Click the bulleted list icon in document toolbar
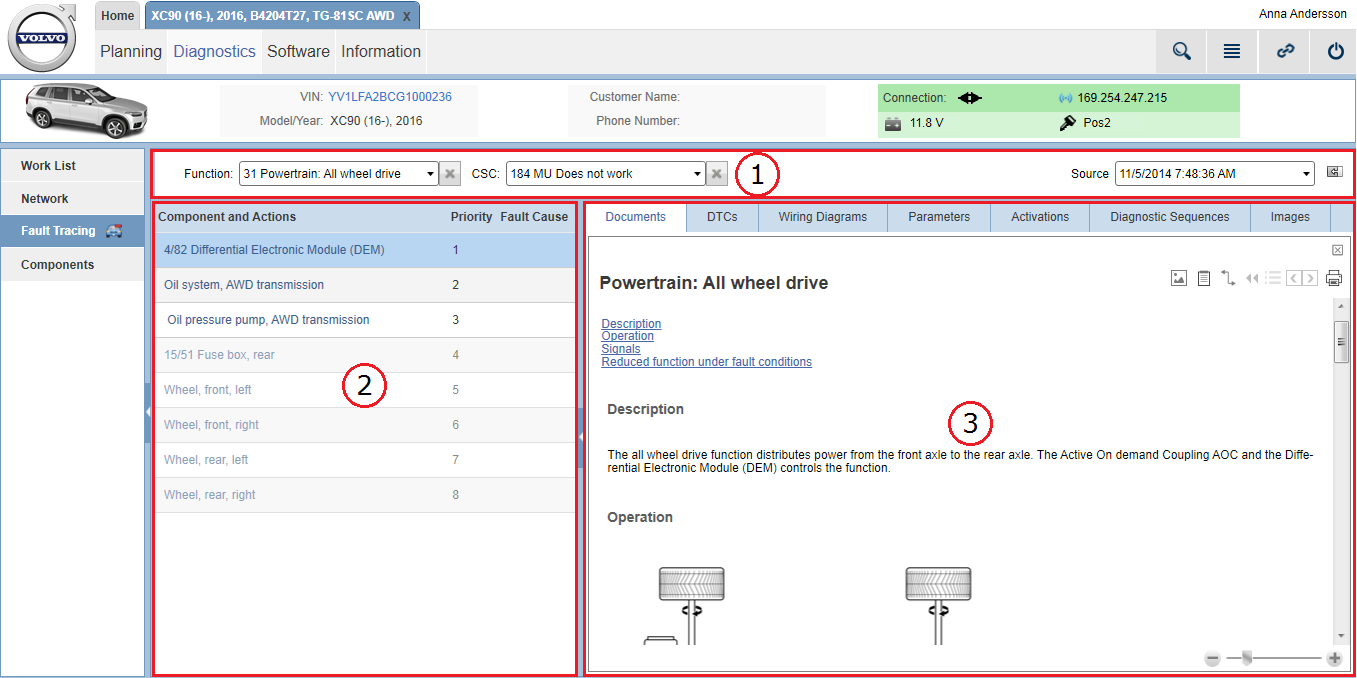This screenshot has height=678, width=1357. (1273, 278)
